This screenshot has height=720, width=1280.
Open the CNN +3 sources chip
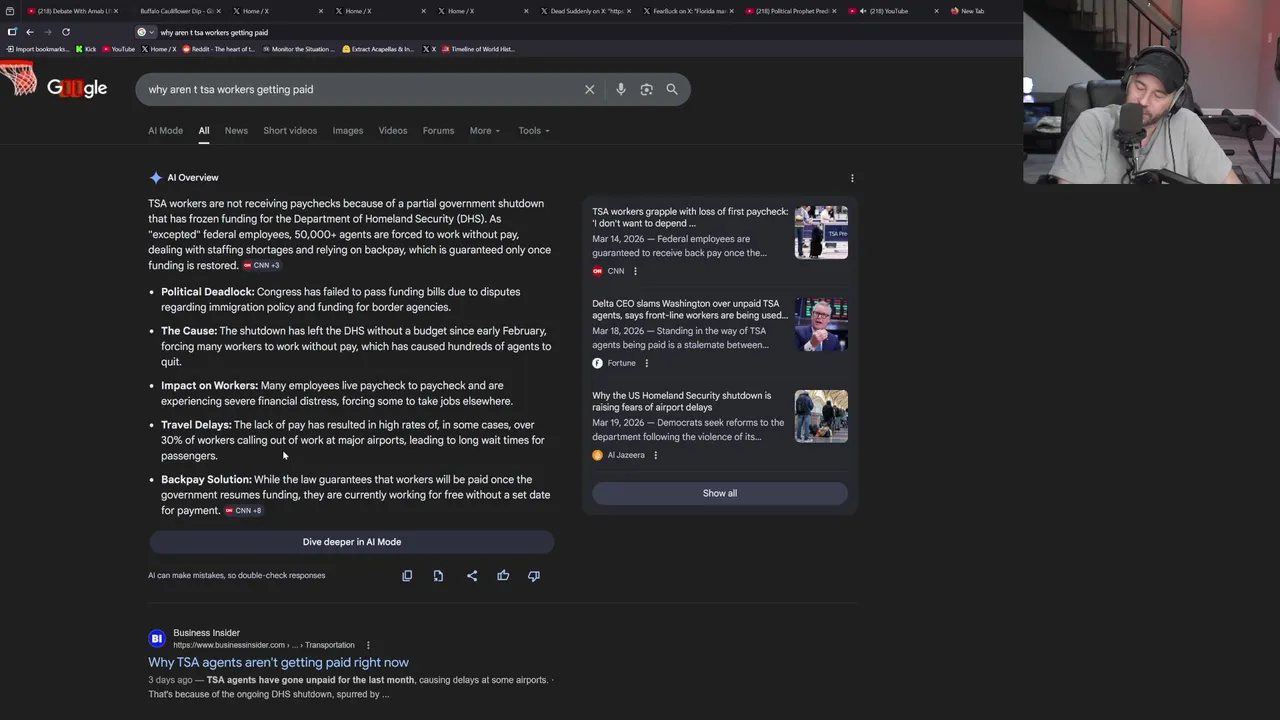261,266
